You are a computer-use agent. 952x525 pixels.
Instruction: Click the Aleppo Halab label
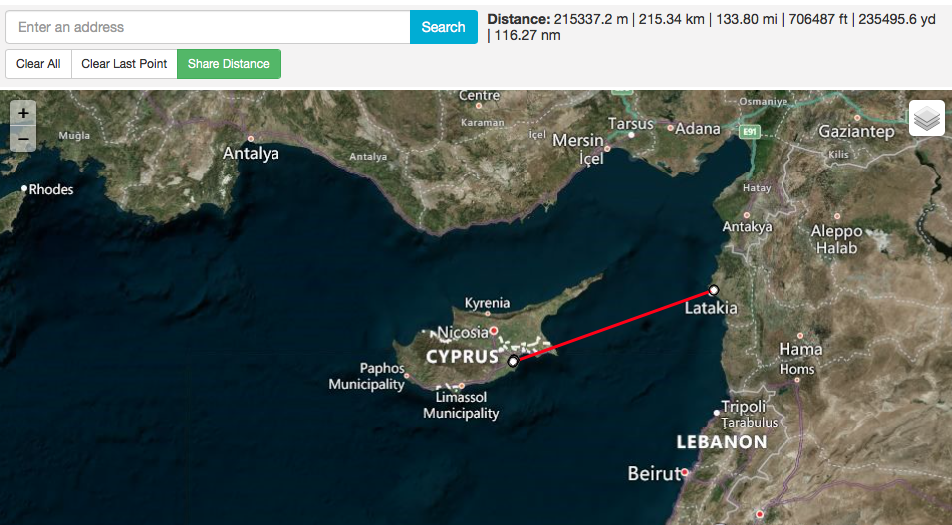(837, 239)
